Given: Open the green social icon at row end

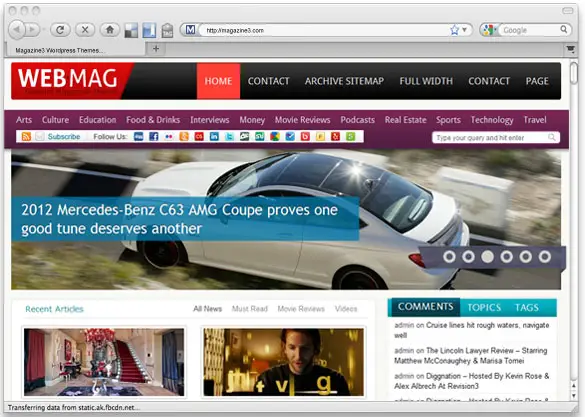Looking at the screenshot, I should pyautogui.click(x=350, y=137).
